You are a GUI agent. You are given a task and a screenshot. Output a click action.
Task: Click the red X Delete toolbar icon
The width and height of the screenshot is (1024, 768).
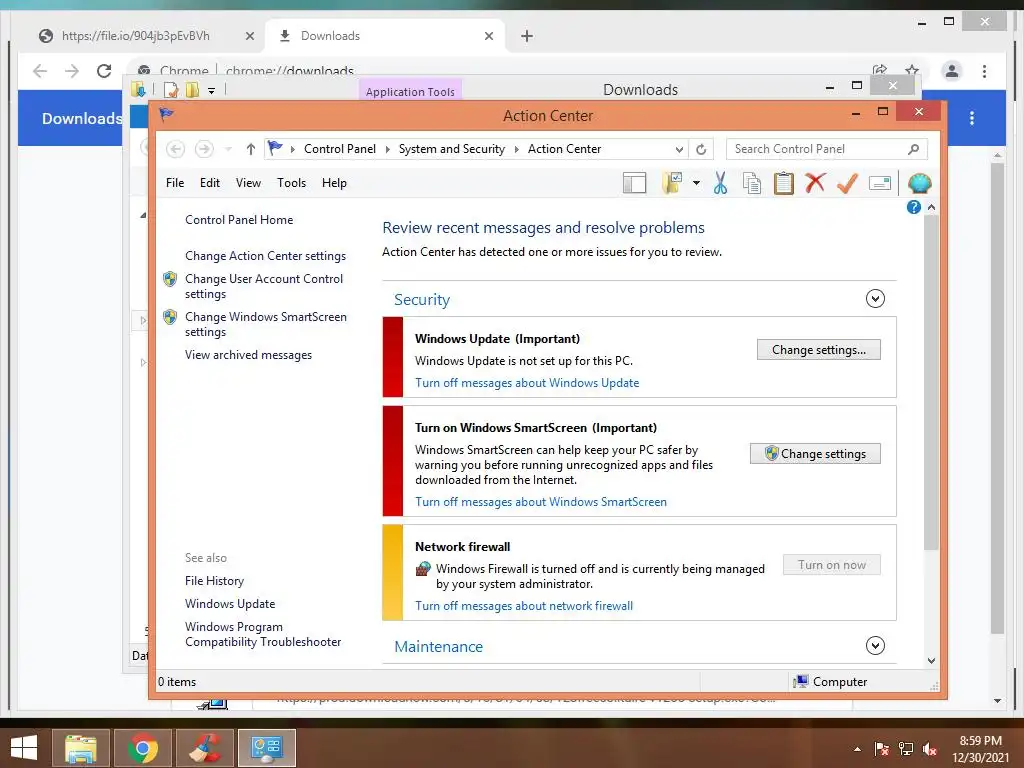[814, 183]
